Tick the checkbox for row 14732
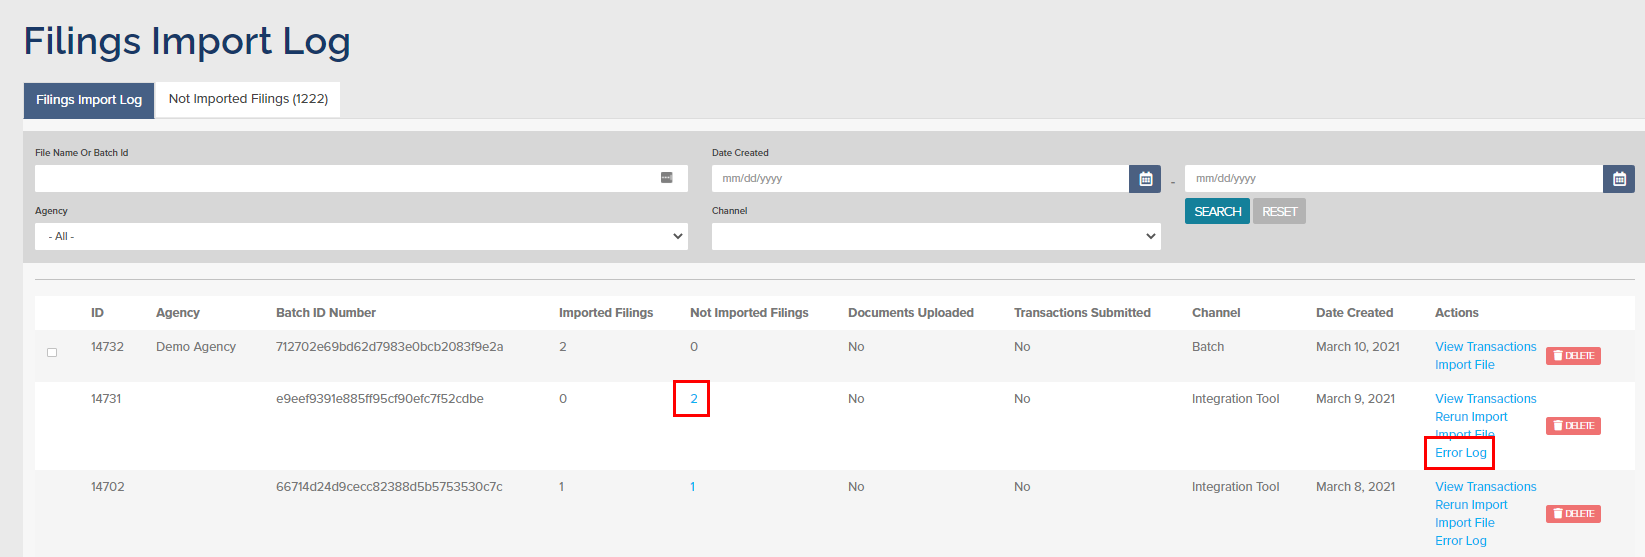The image size is (1645, 557). click(x=52, y=352)
